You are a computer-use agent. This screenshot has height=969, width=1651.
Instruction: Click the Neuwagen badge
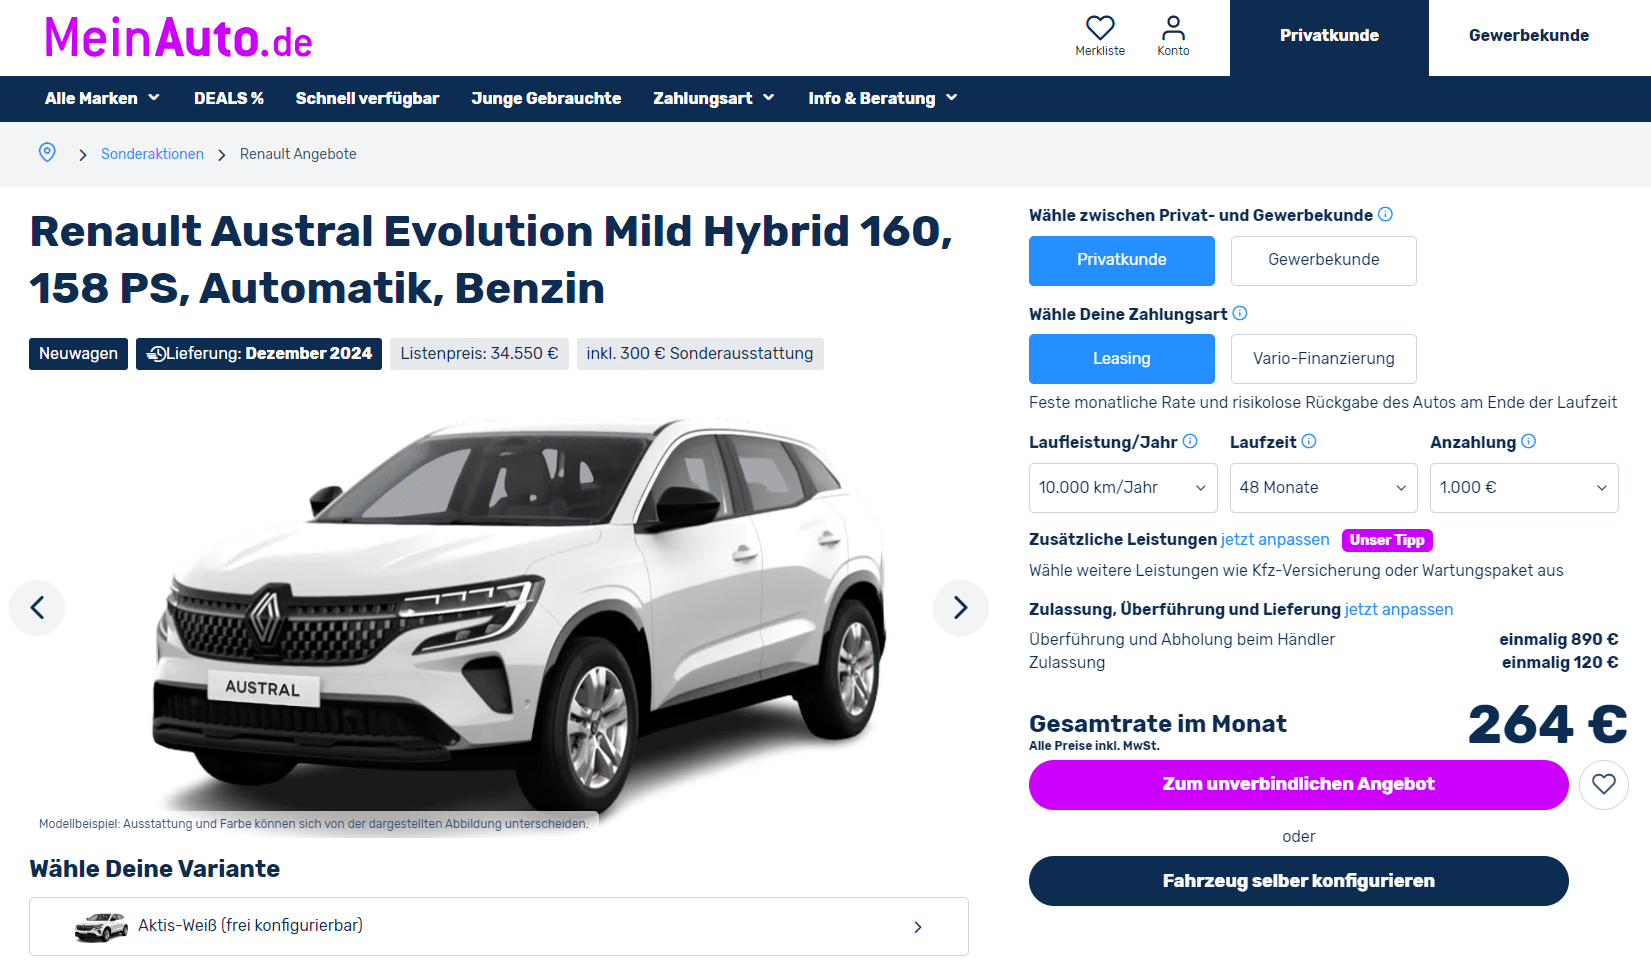pyautogui.click(x=78, y=354)
